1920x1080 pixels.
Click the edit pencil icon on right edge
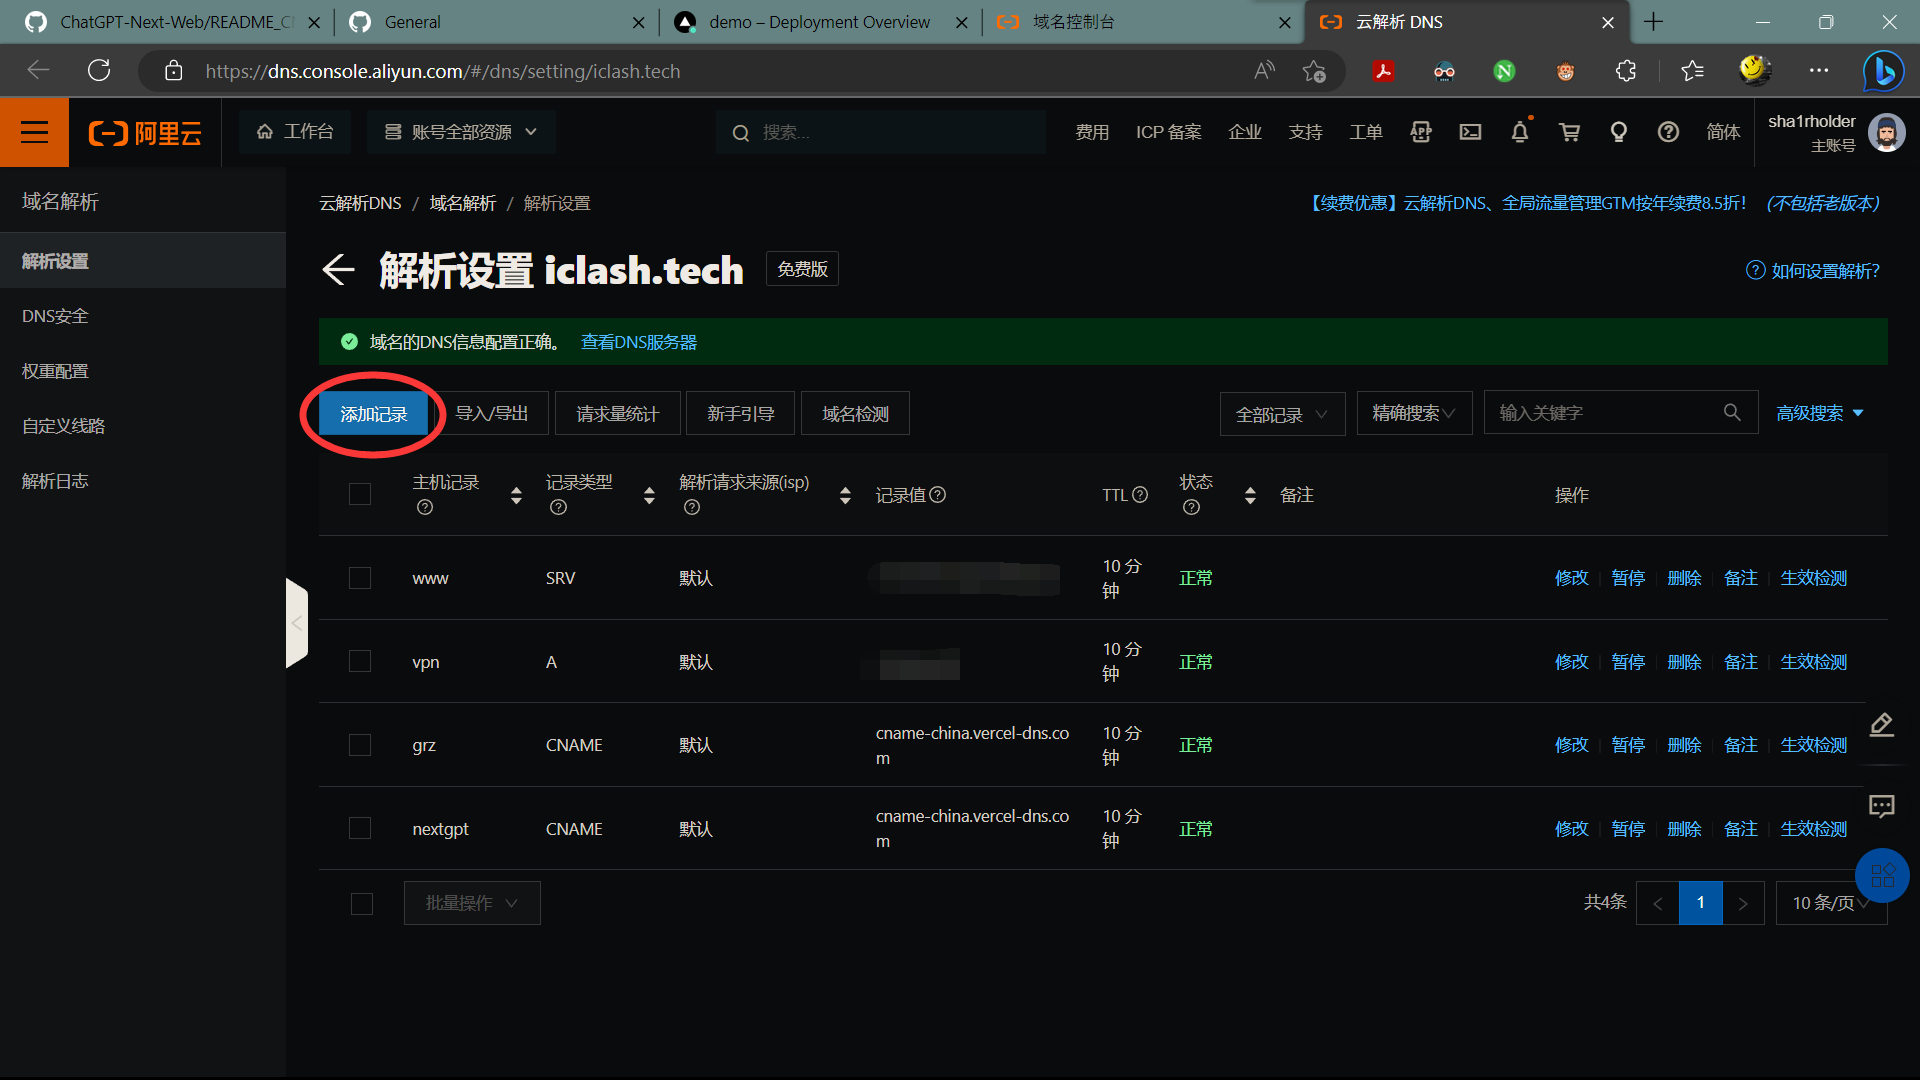(1881, 724)
